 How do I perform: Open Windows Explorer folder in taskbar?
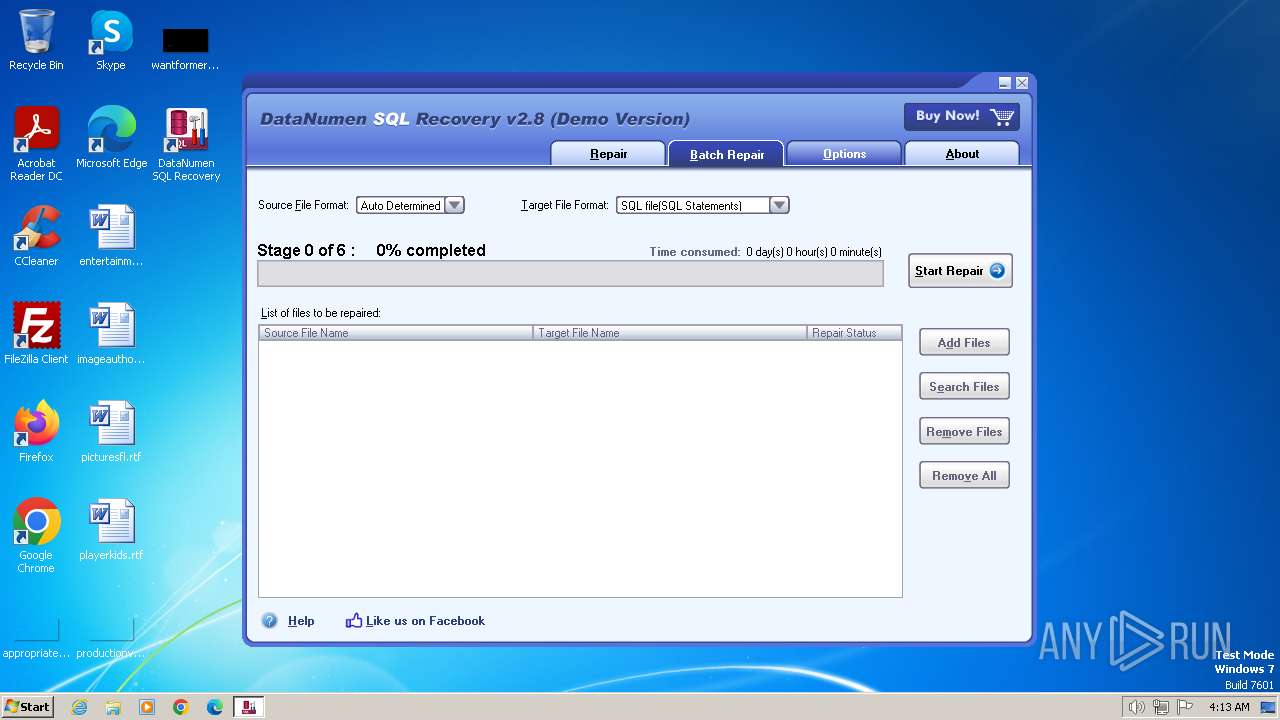click(113, 707)
